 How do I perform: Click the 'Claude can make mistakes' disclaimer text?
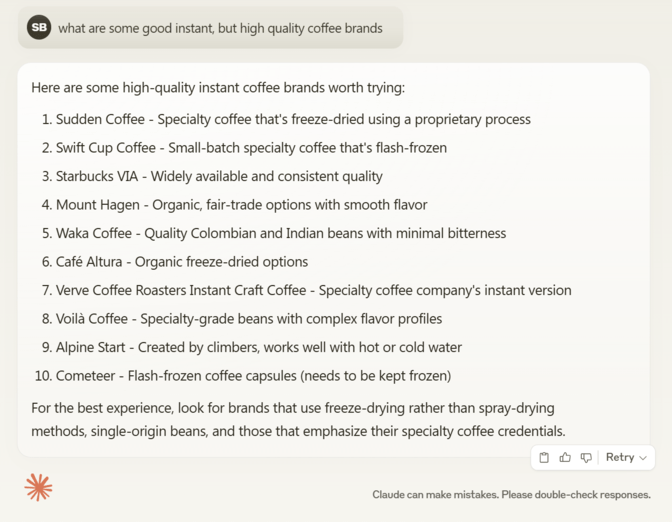click(511, 495)
